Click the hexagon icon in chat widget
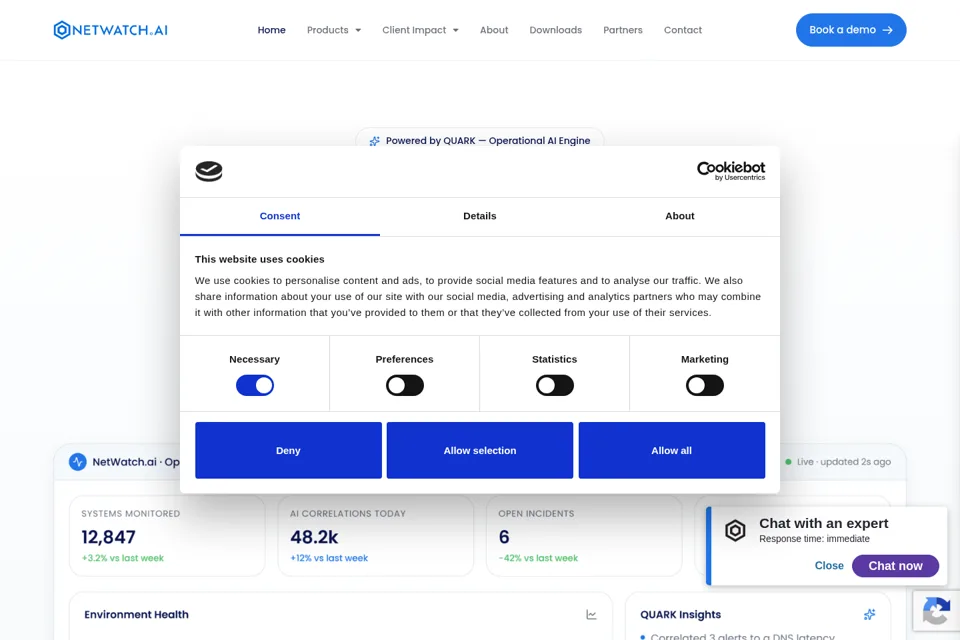The width and height of the screenshot is (960, 640). coord(735,530)
